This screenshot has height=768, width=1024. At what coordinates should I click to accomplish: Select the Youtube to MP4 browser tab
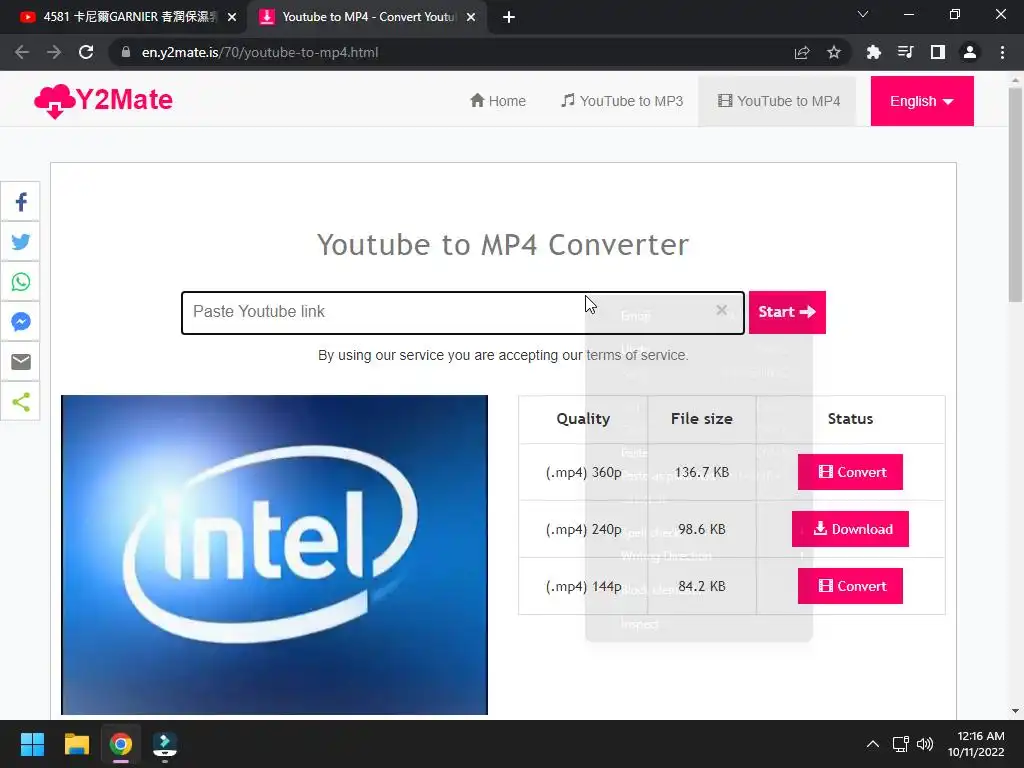tap(367, 17)
